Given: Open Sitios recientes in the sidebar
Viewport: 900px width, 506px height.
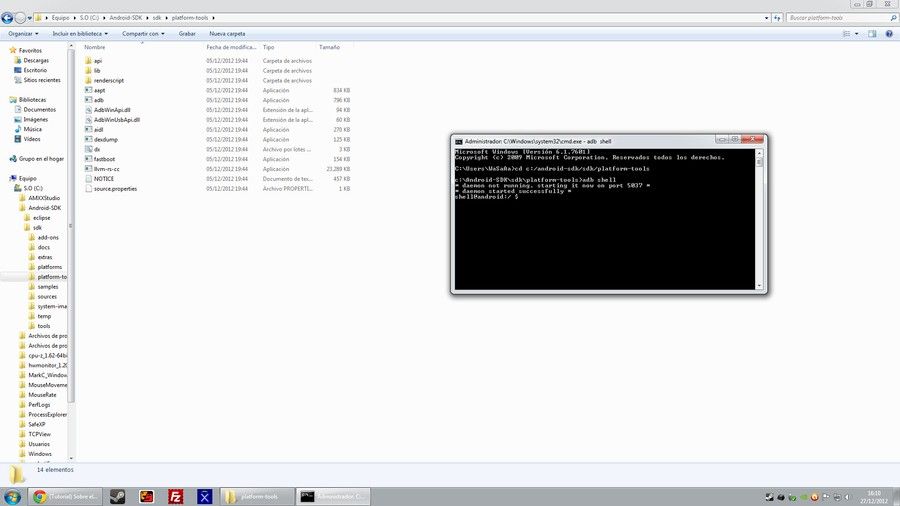Looking at the screenshot, I should point(41,80).
